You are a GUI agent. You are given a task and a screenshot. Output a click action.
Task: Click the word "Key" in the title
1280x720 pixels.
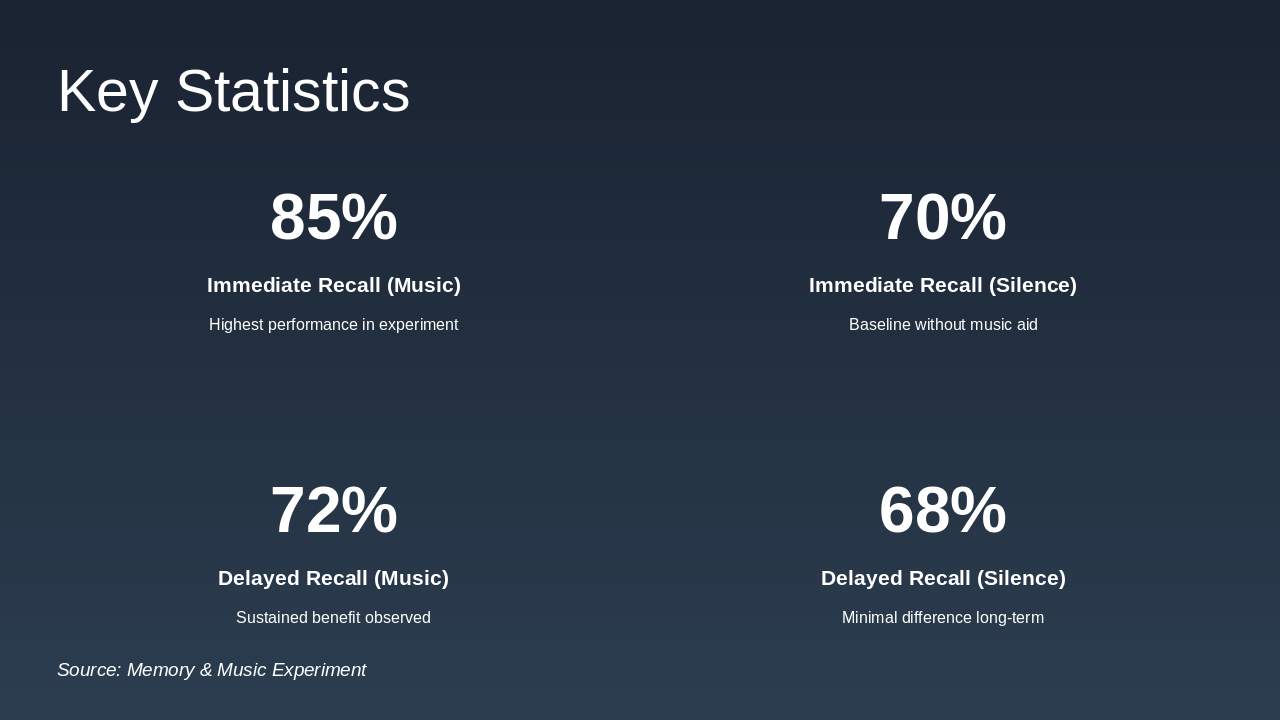[x=107, y=91]
